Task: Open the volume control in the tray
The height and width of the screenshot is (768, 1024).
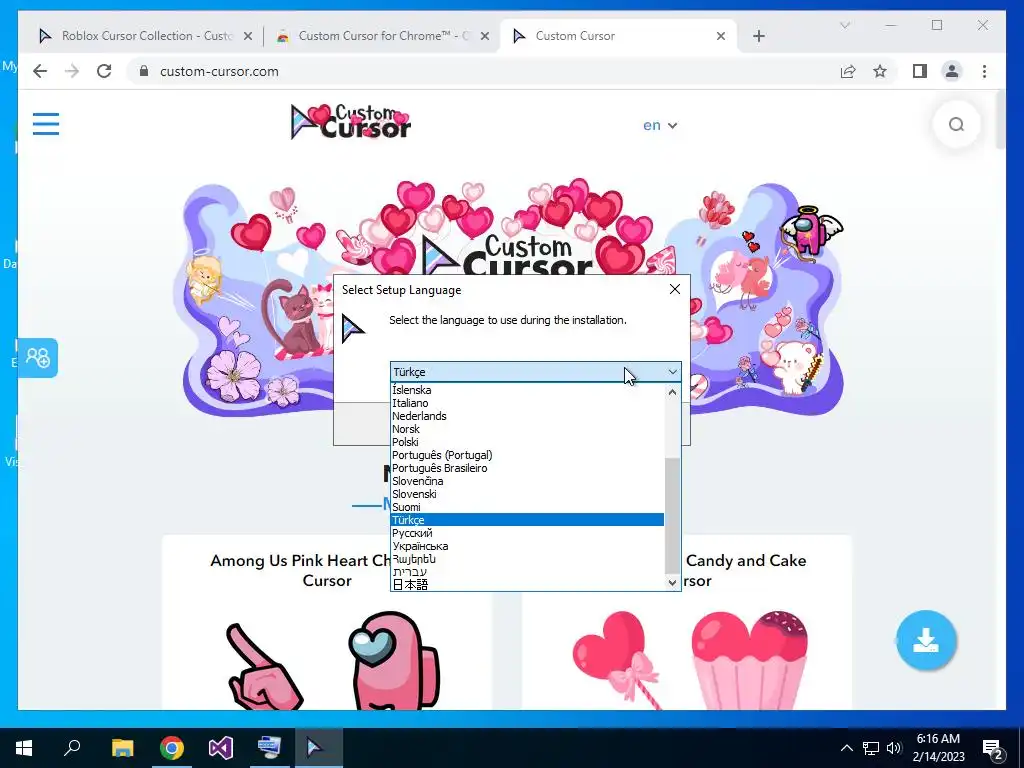Action: pos(894,748)
